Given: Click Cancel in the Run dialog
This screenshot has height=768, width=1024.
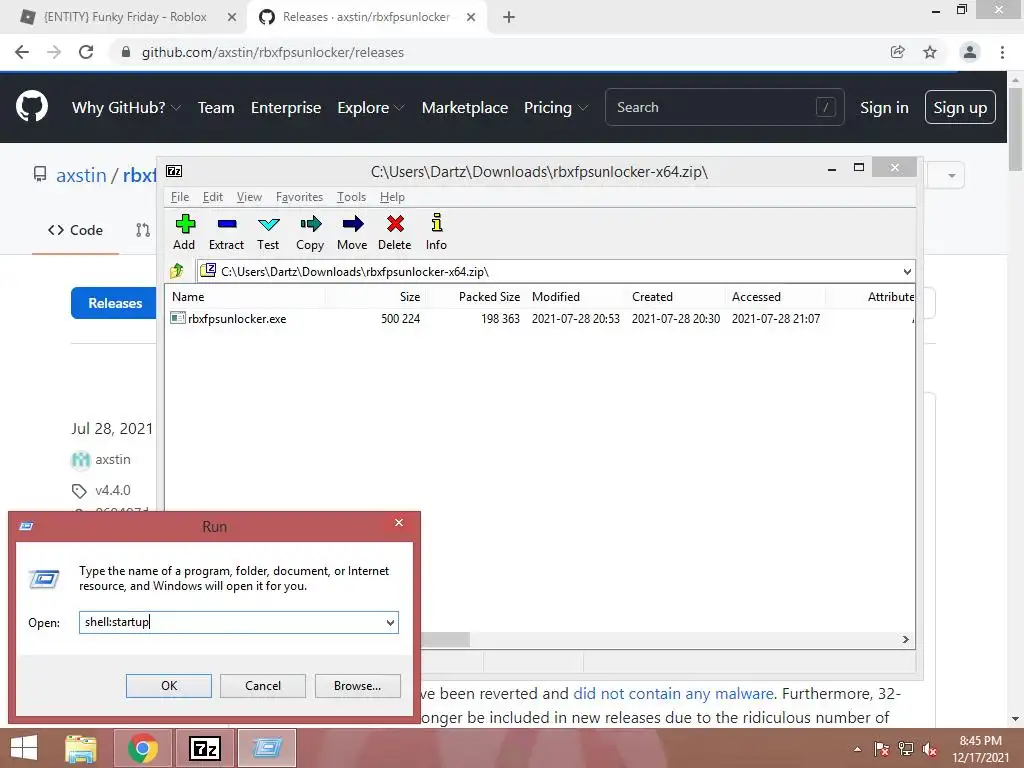Looking at the screenshot, I should pyautogui.click(x=263, y=686).
